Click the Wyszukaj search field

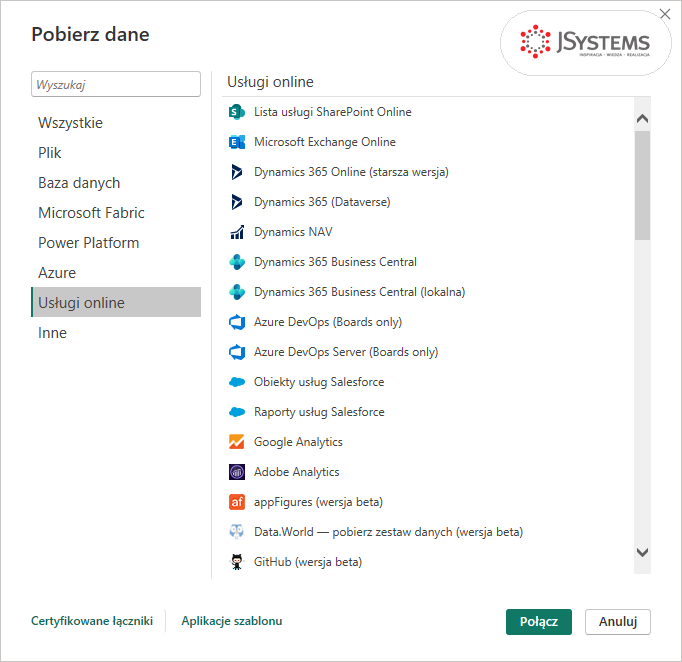click(116, 84)
